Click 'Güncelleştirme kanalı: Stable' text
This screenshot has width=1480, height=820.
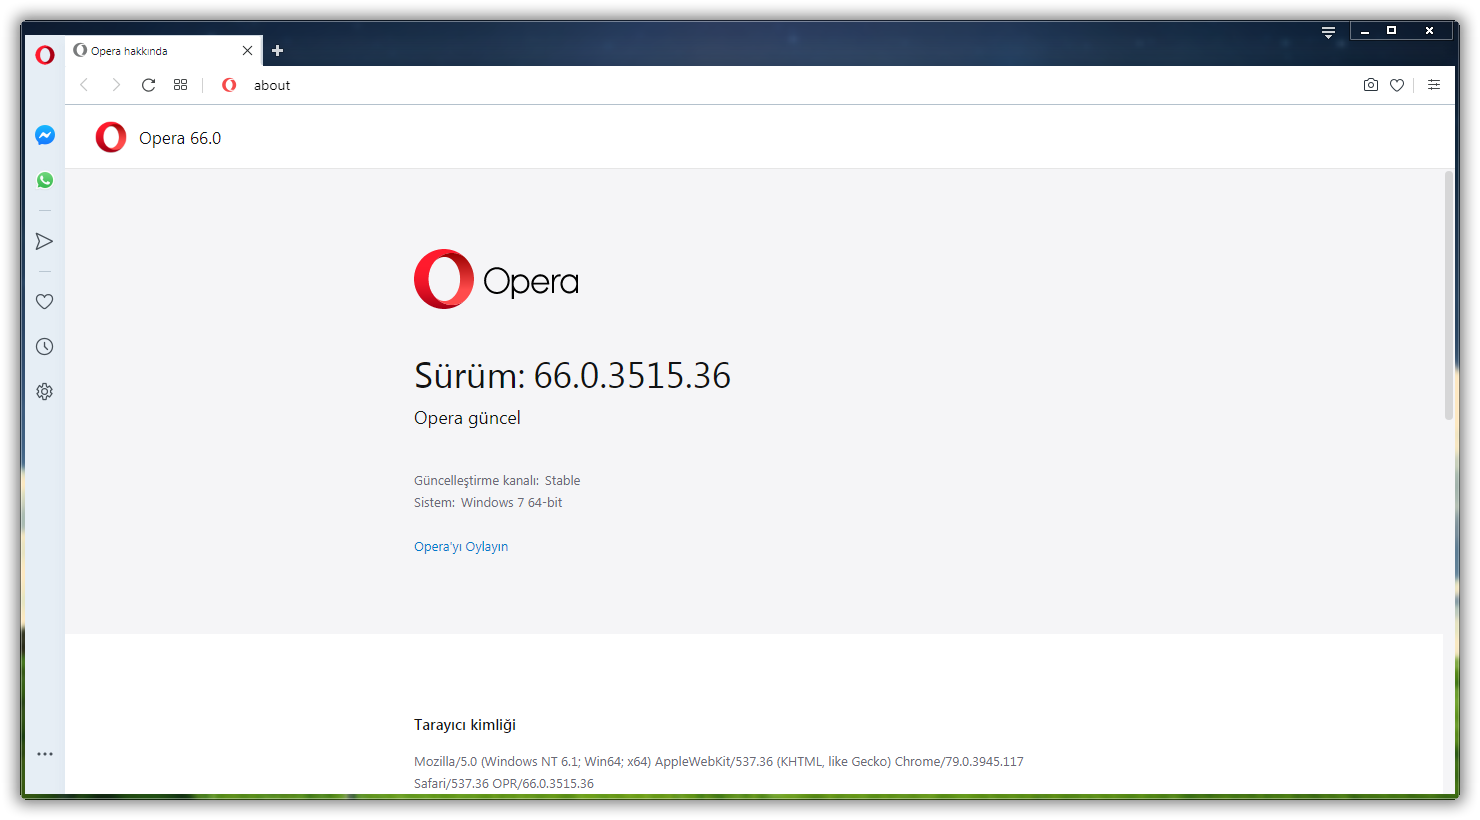pyautogui.click(x=497, y=481)
